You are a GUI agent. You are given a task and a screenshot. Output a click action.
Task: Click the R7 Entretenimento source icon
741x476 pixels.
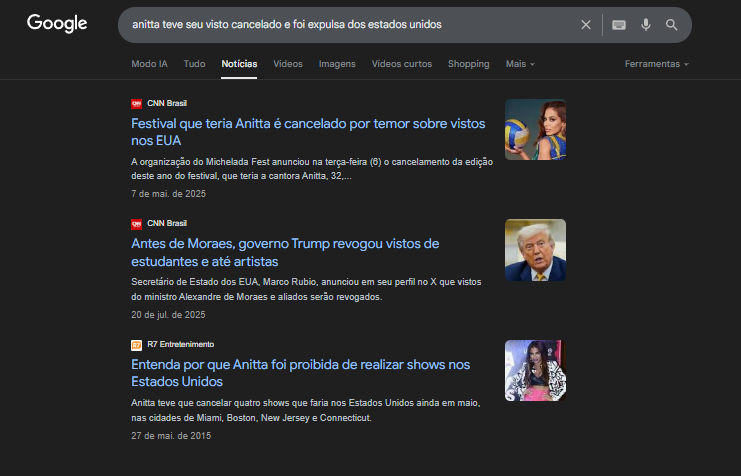pos(137,345)
